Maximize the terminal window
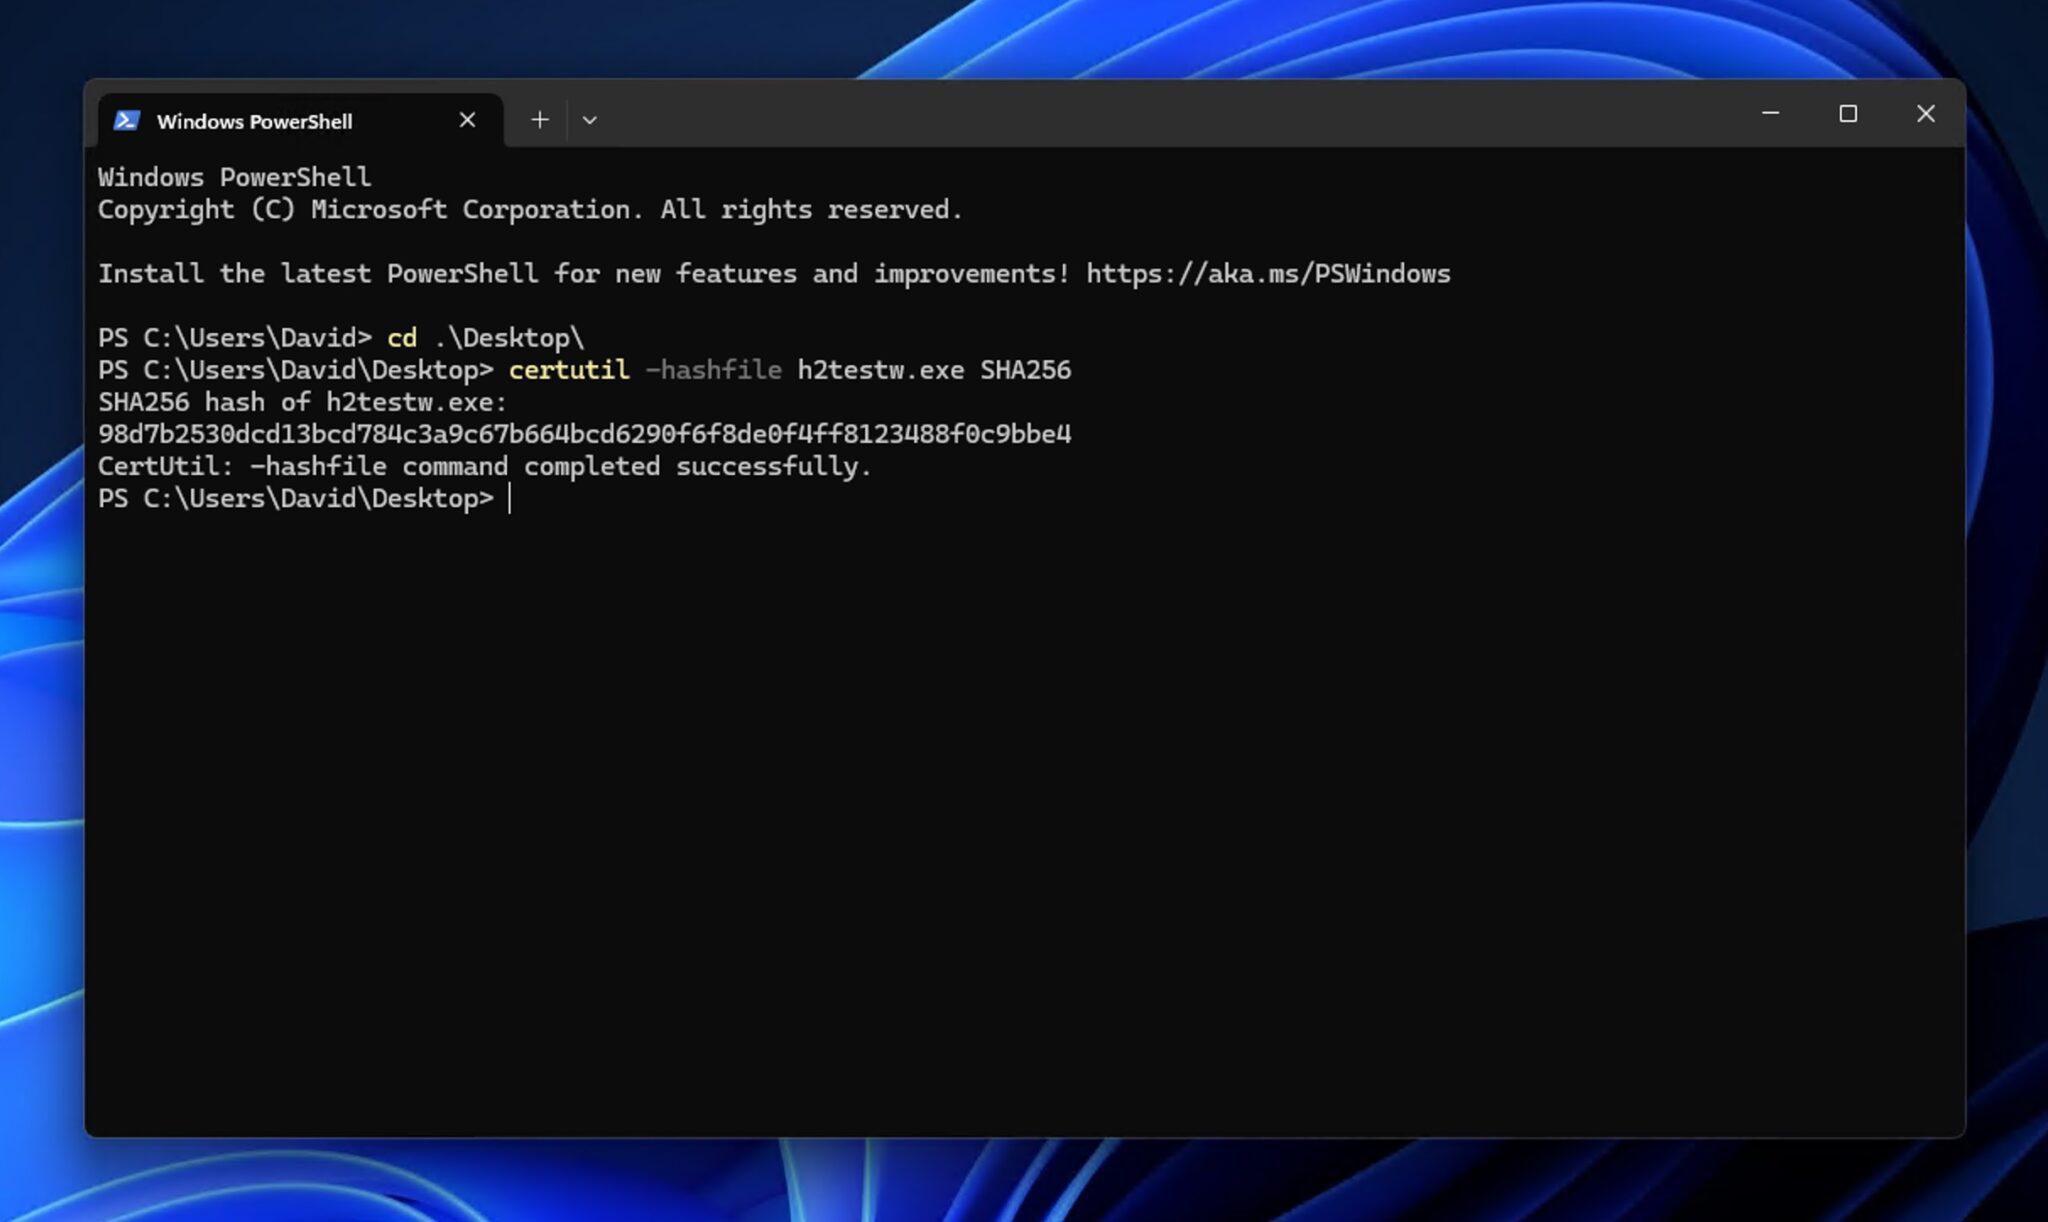This screenshot has height=1222, width=2048. pyautogui.click(x=1847, y=114)
